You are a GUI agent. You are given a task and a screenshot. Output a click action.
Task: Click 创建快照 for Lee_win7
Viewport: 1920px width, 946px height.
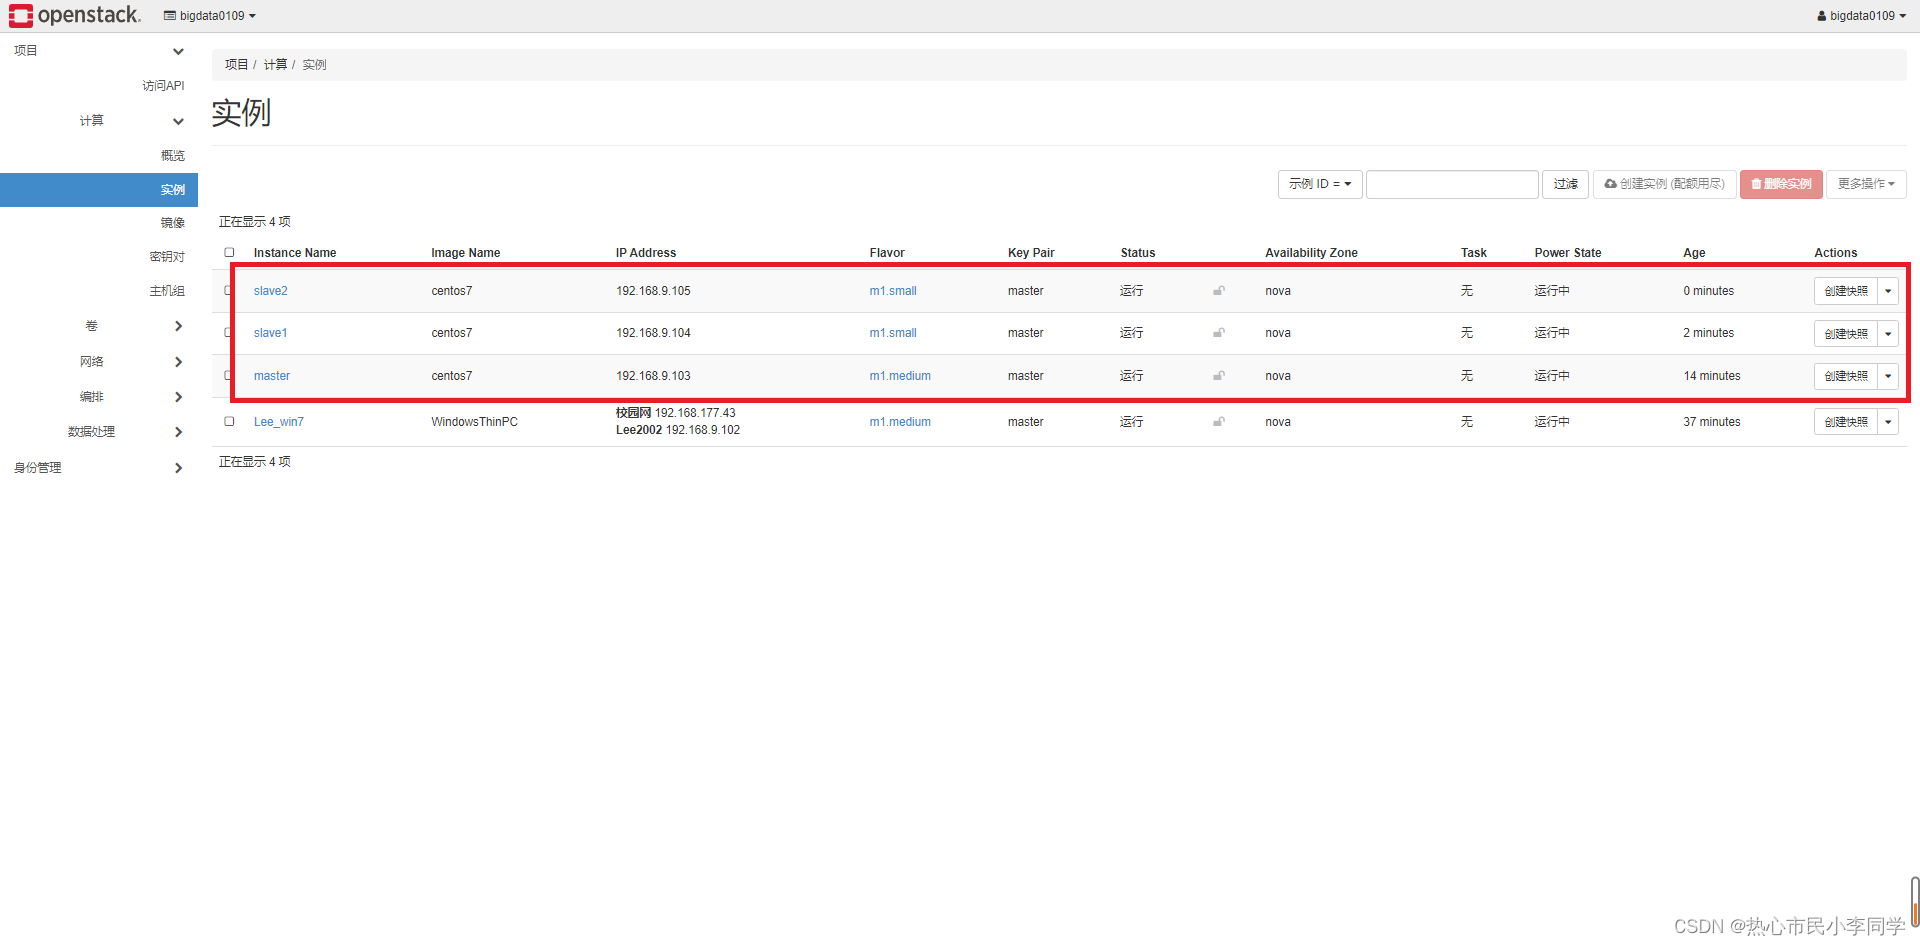pos(1846,422)
